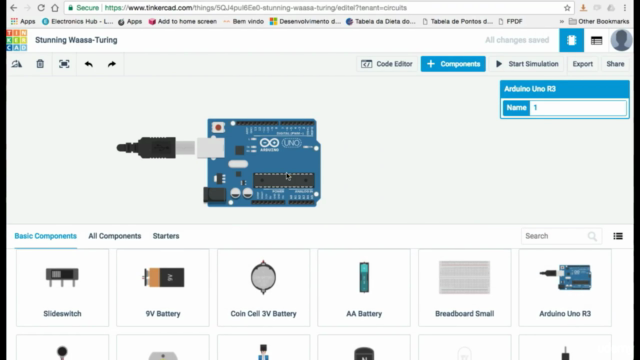The width and height of the screenshot is (640, 360).
Task: Click the download extension icon
Action: 583,8
